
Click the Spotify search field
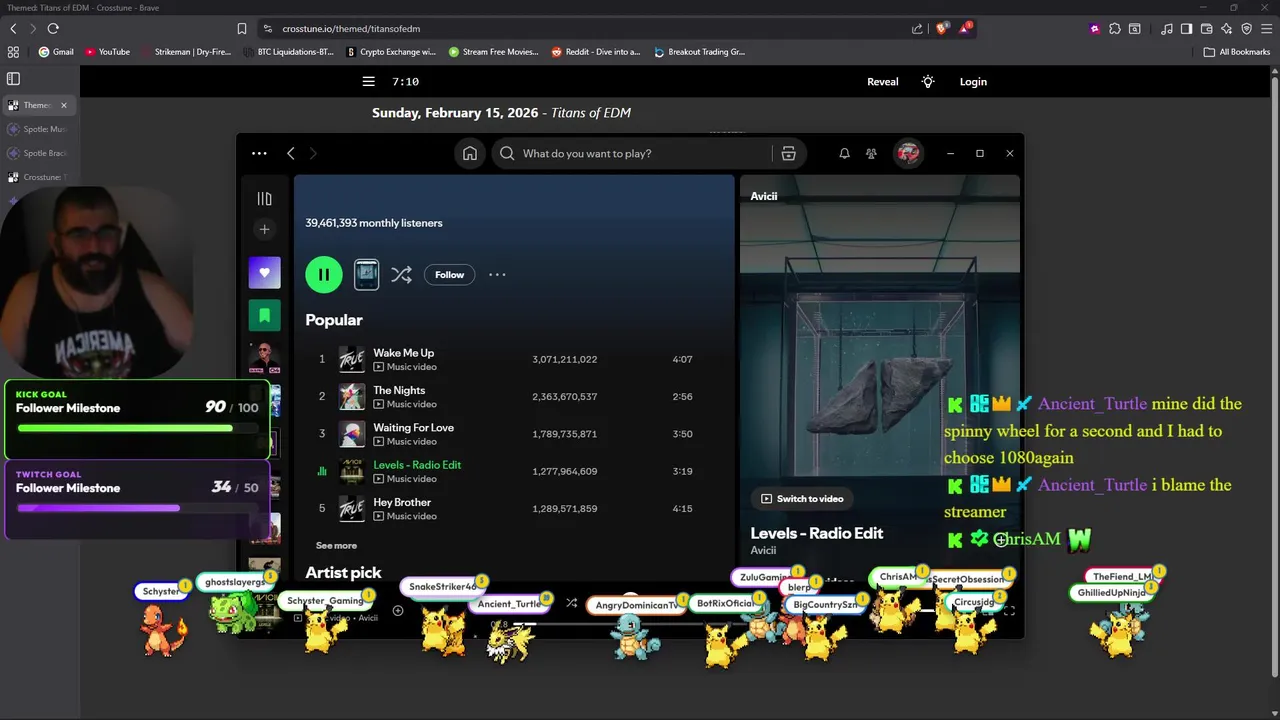coord(640,153)
